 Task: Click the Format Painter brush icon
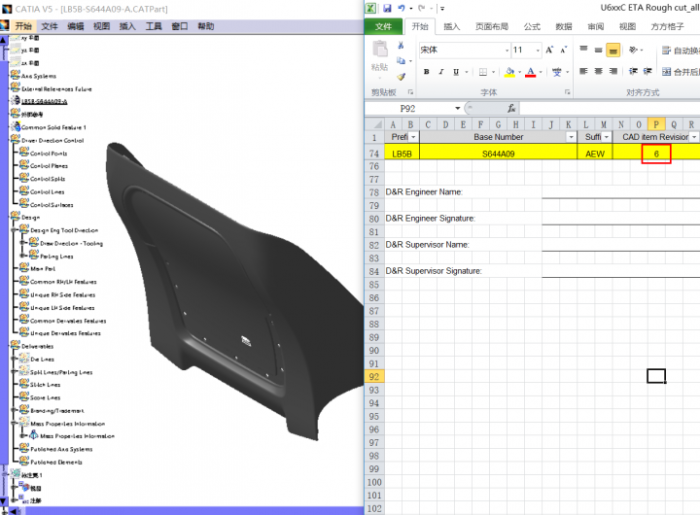(402, 77)
